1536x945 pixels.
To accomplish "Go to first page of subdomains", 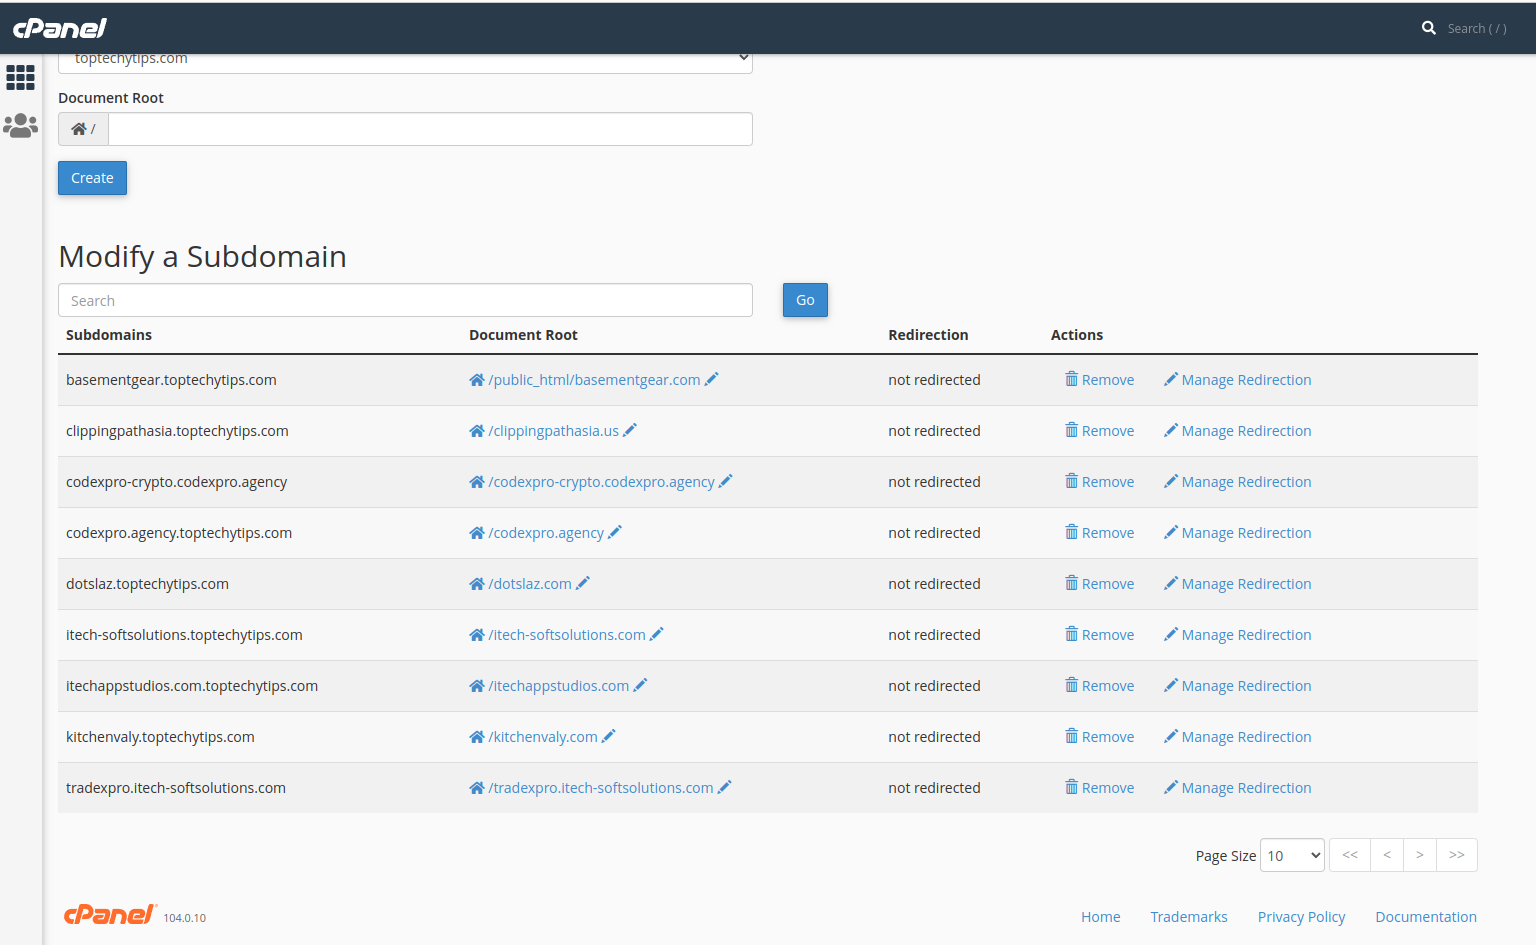I will tap(1350, 855).
